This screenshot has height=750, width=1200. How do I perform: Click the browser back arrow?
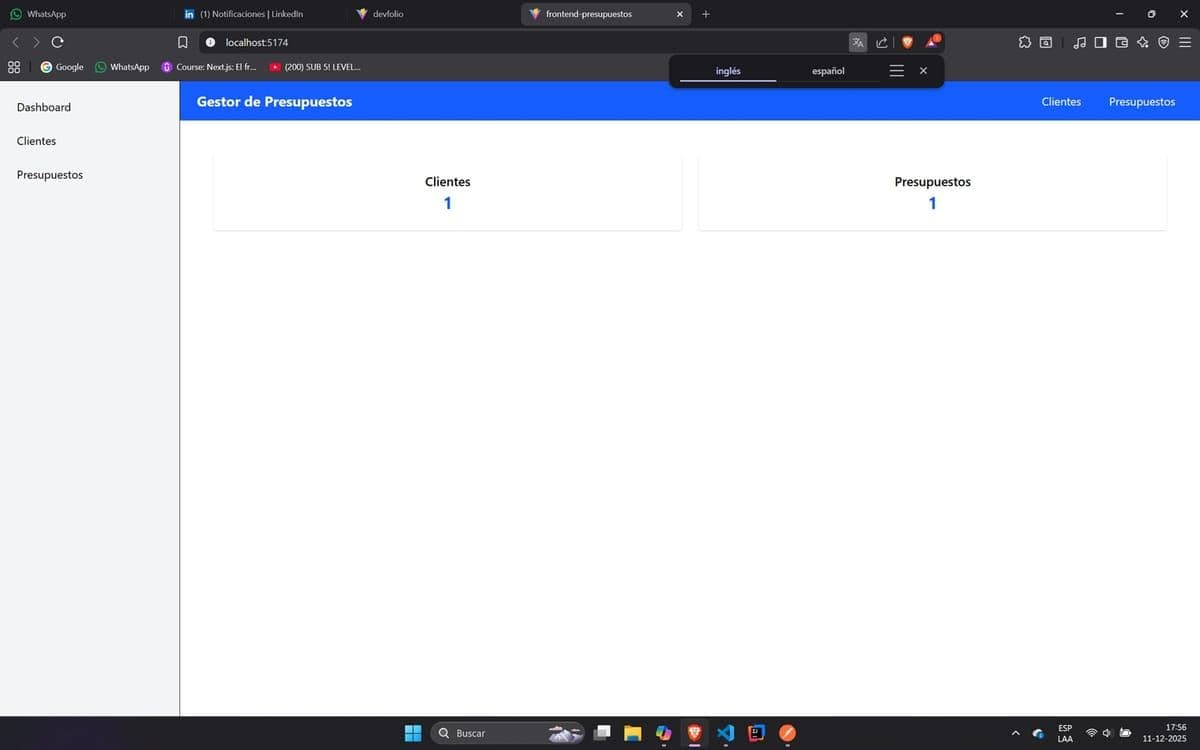coord(15,42)
